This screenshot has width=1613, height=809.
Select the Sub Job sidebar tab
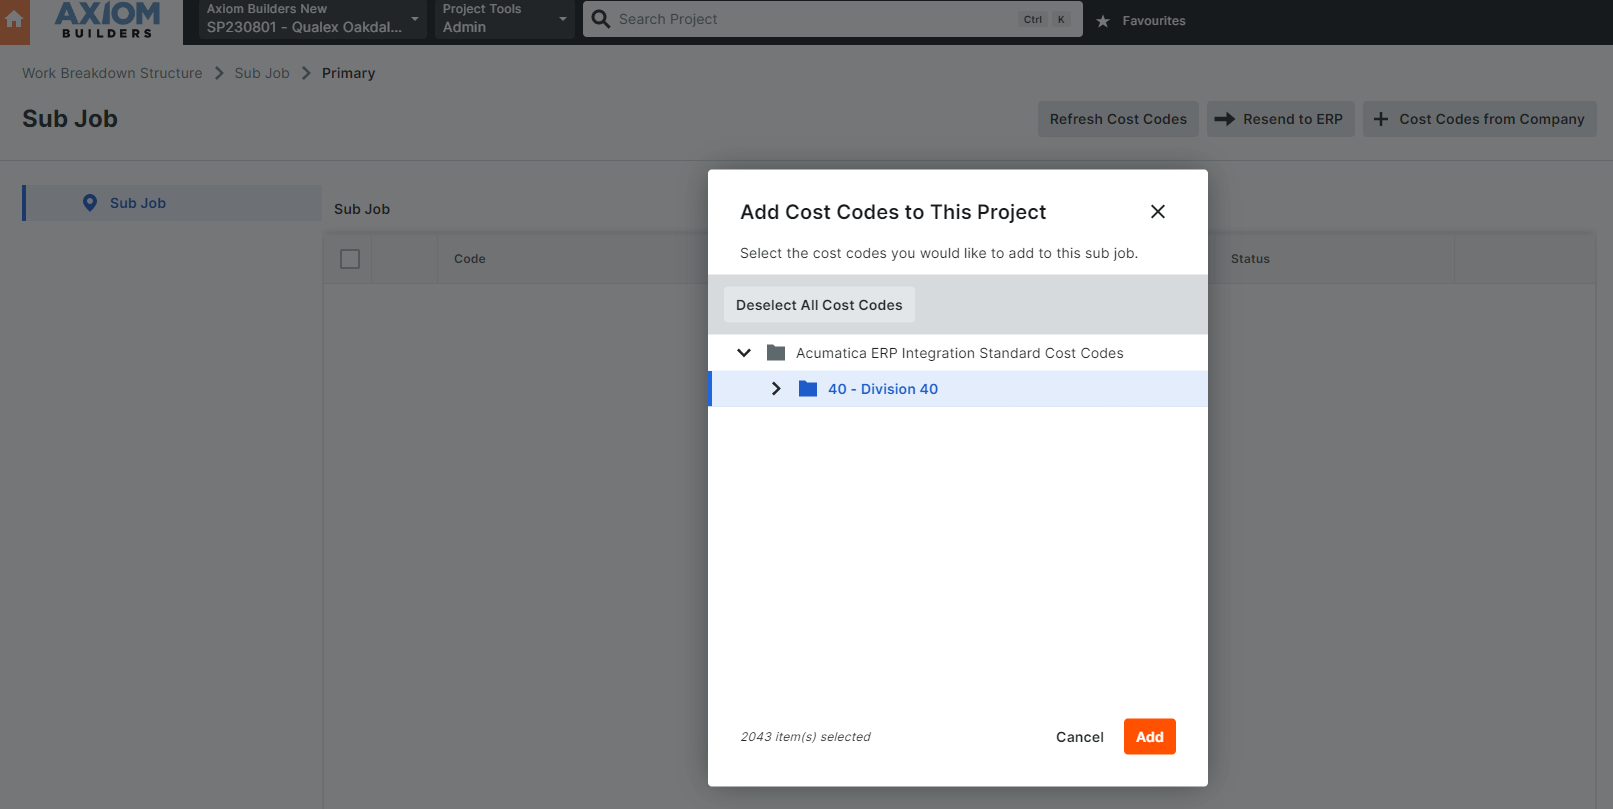point(172,203)
